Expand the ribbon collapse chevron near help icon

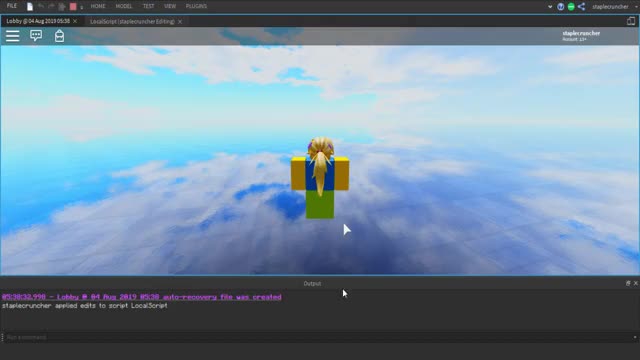[550, 7]
